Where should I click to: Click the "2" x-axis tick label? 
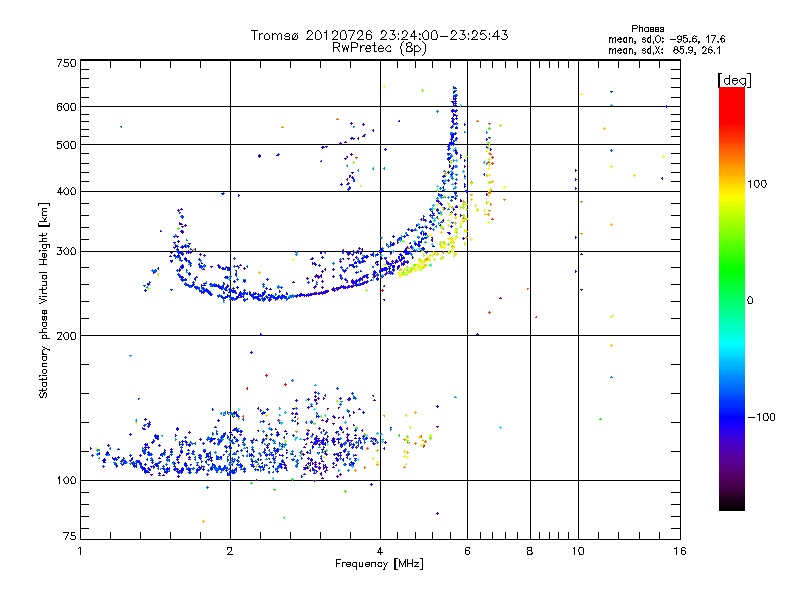[x=230, y=551]
